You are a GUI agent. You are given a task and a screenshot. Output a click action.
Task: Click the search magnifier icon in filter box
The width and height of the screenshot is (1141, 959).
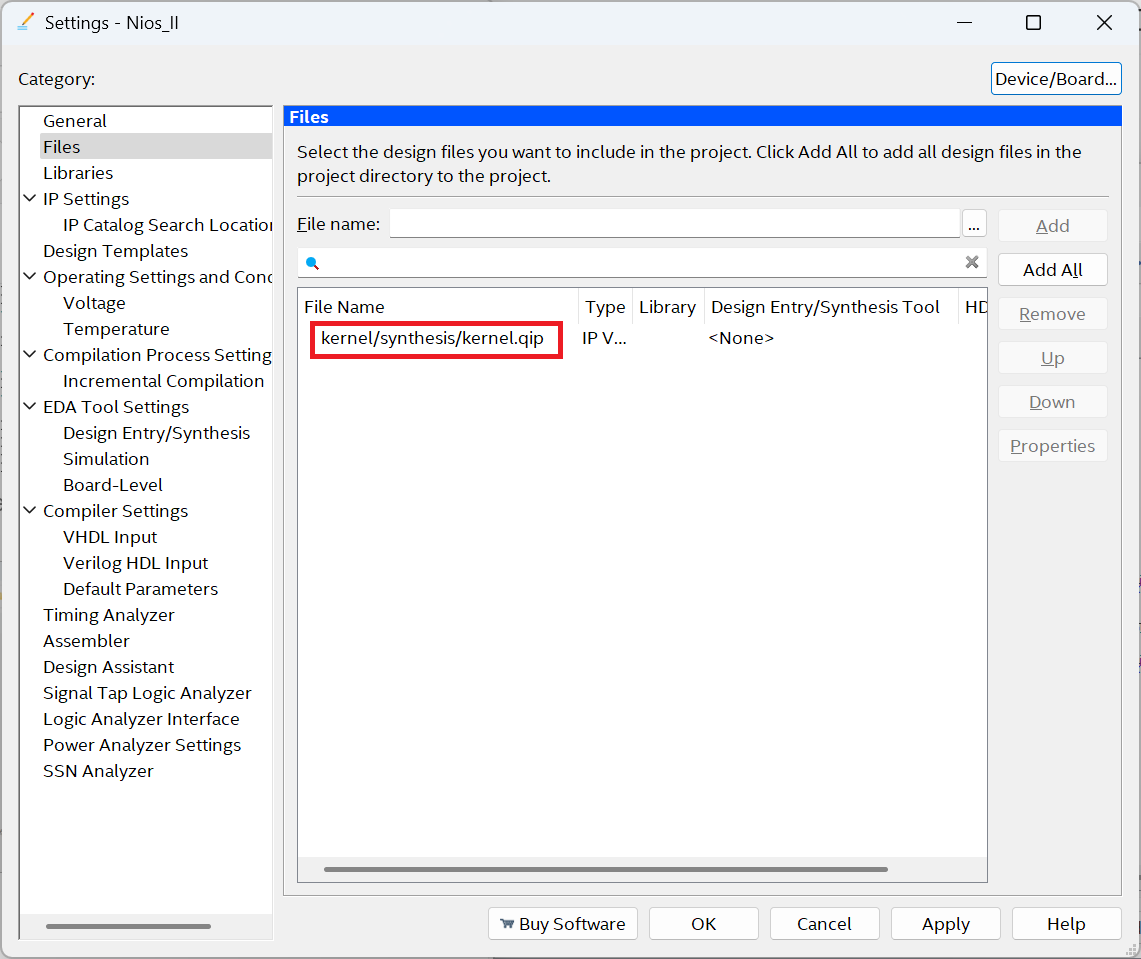tap(312, 263)
